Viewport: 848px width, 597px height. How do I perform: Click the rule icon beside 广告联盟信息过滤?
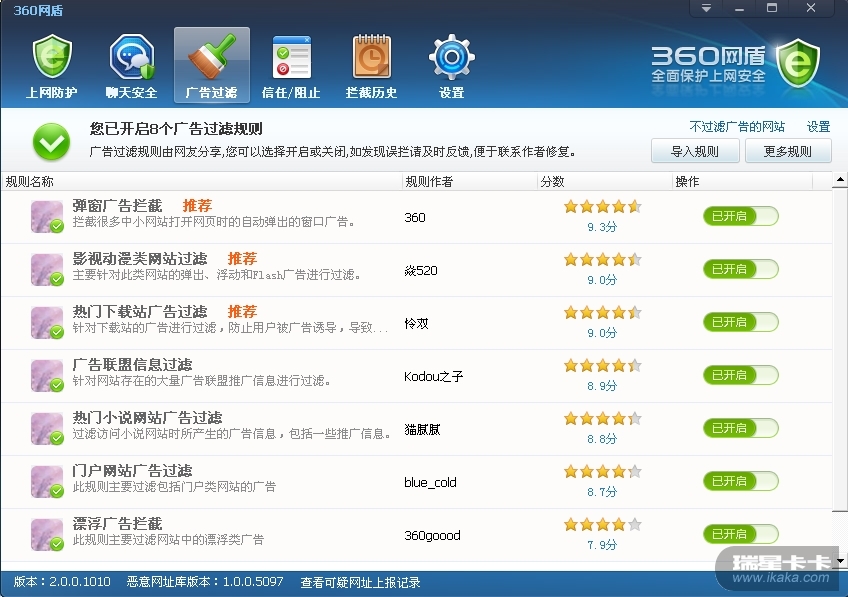tap(47, 376)
